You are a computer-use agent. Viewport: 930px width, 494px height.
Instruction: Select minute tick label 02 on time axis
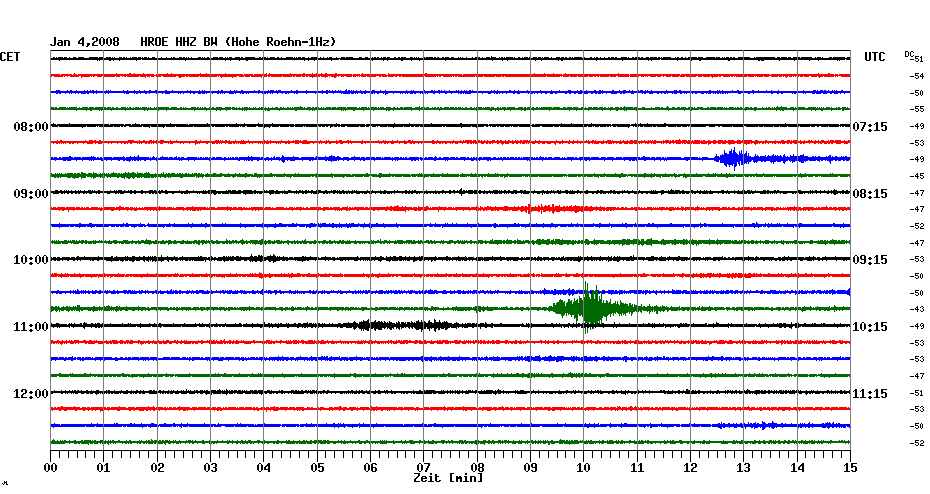pyautogui.click(x=157, y=468)
